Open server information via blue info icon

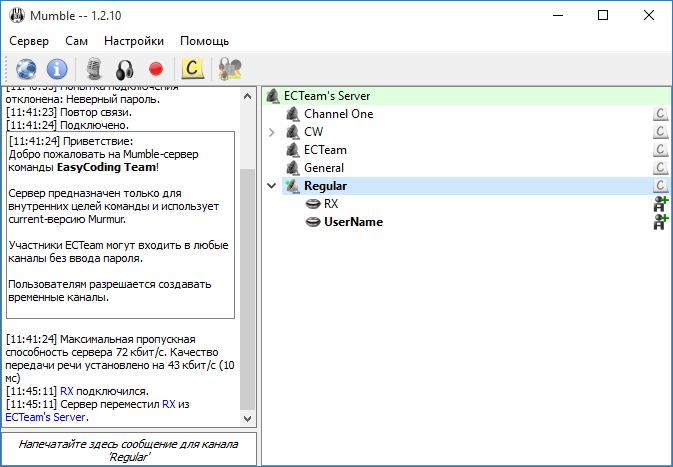click(x=58, y=69)
